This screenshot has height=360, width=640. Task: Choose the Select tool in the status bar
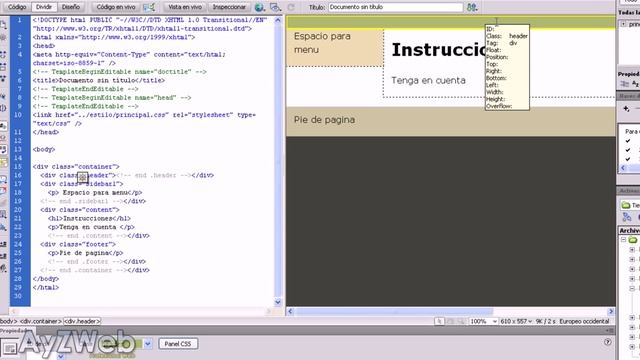439,322
